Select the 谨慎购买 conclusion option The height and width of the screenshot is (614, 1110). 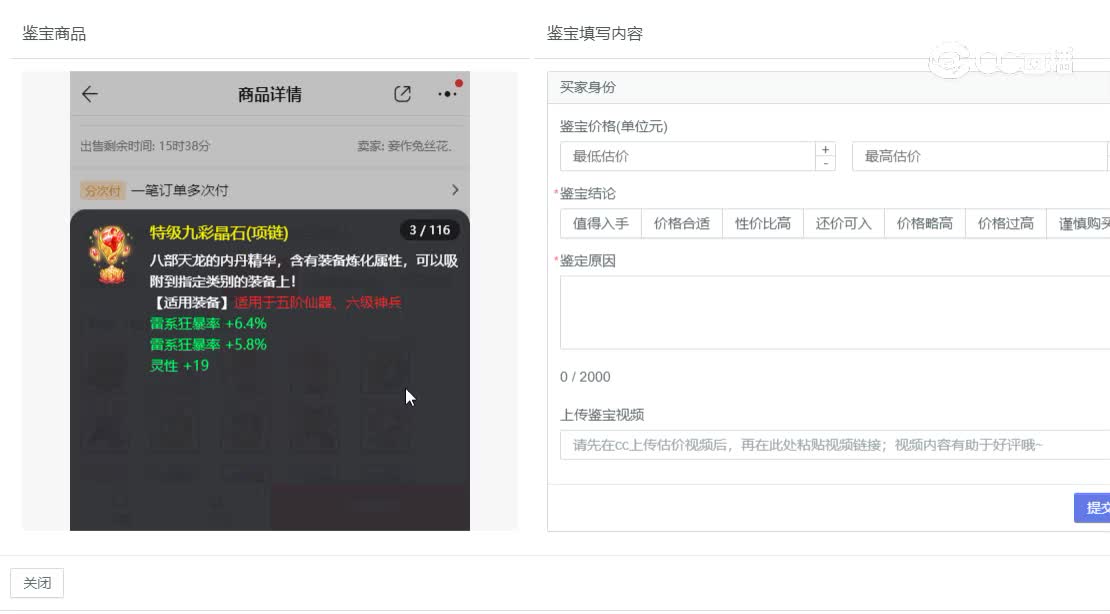[x=1079, y=224]
